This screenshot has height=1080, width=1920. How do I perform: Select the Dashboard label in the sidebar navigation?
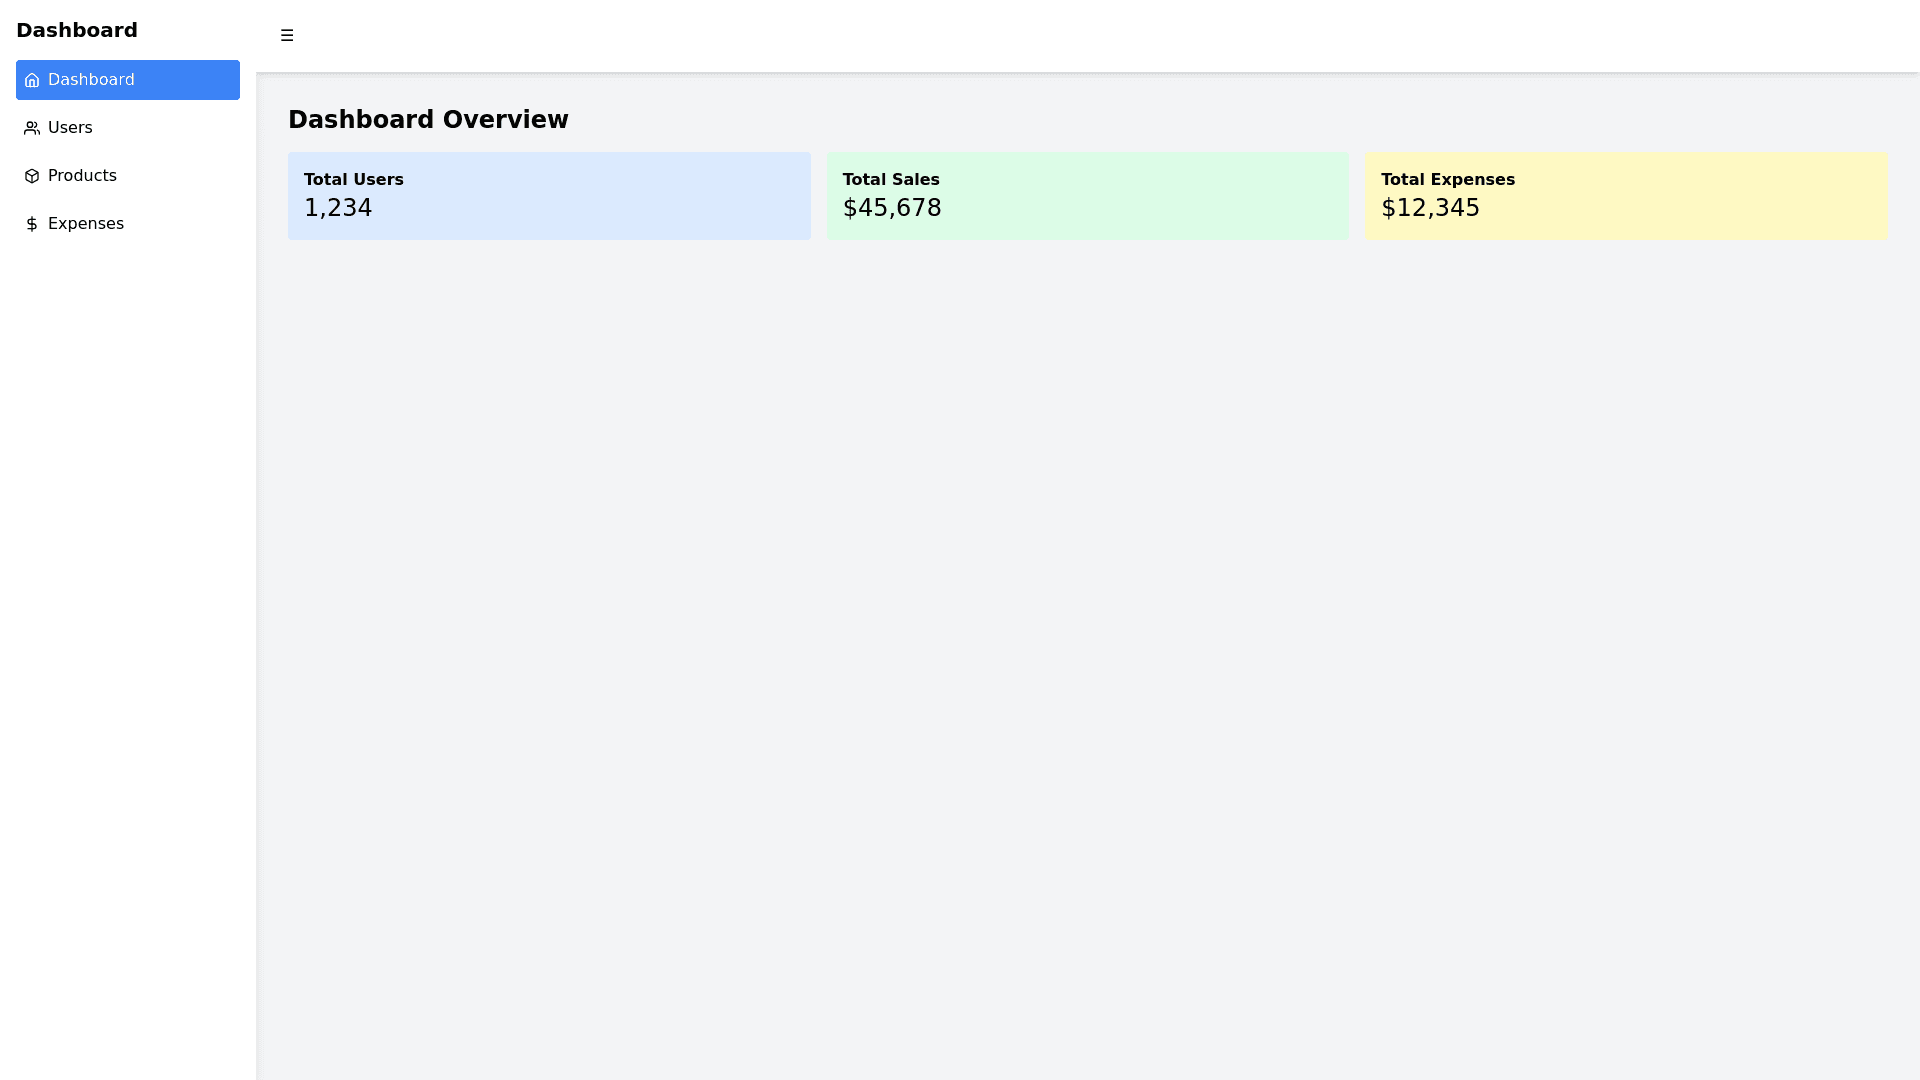tap(91, 80)
